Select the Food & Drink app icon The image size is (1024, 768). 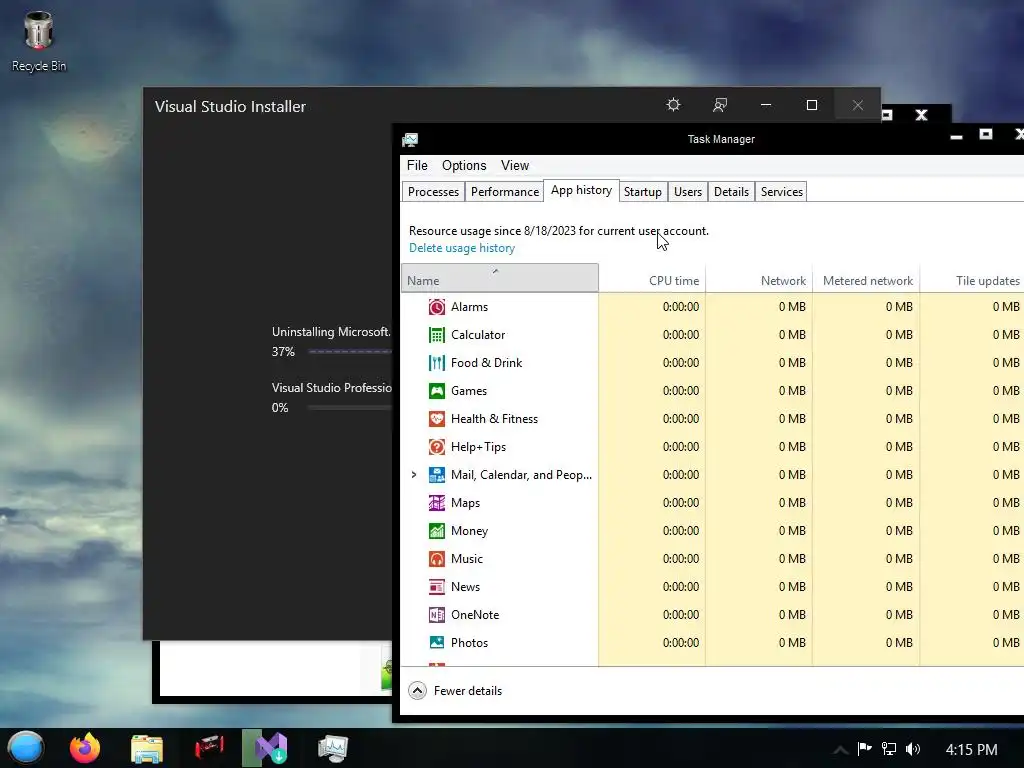tap(436, 363)
